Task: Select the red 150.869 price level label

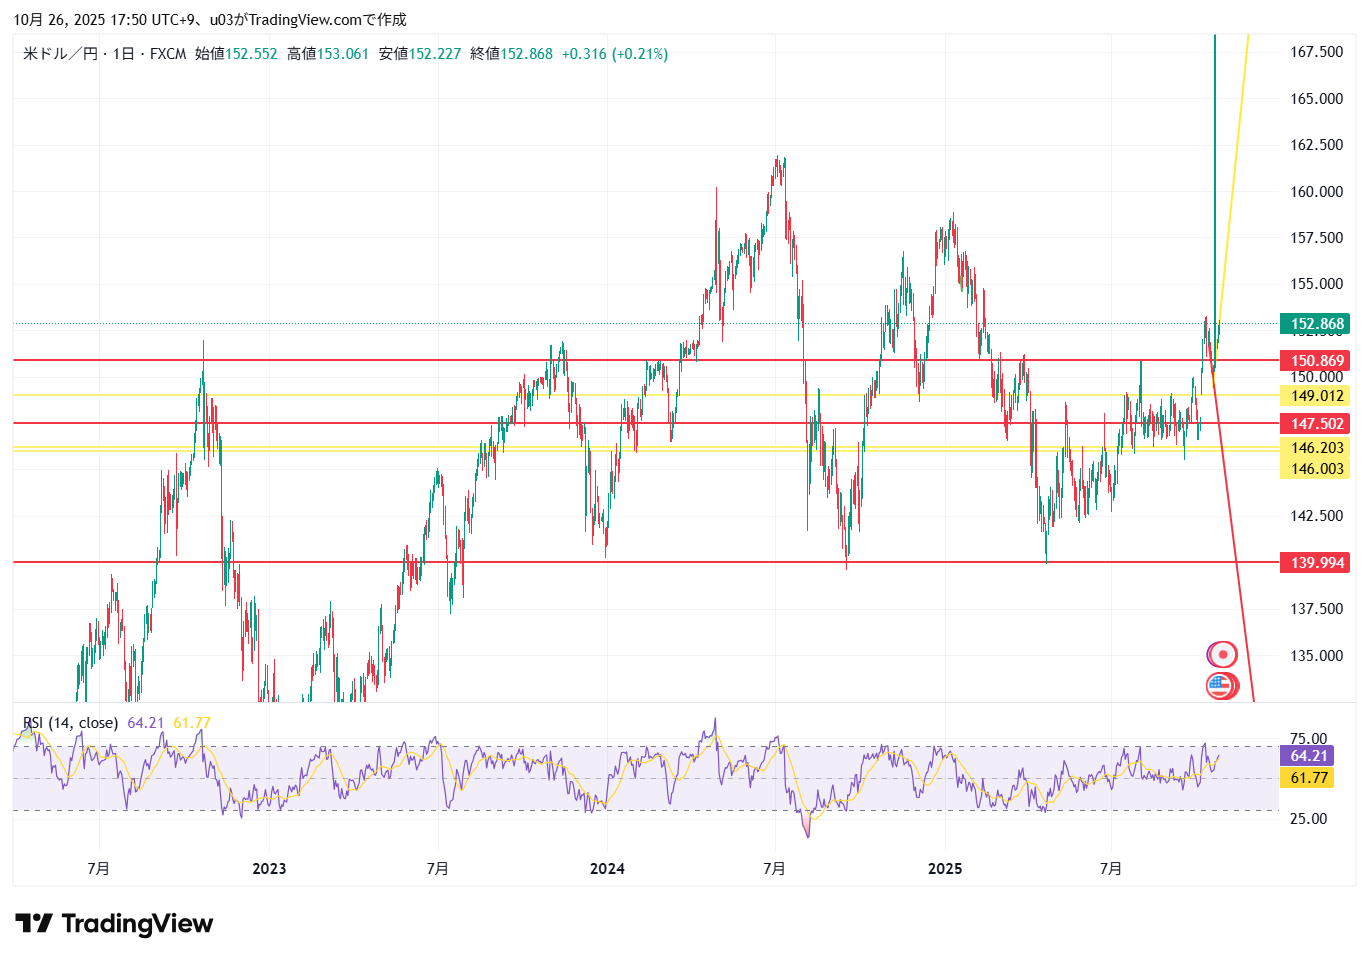Action: pos(1315,361)
